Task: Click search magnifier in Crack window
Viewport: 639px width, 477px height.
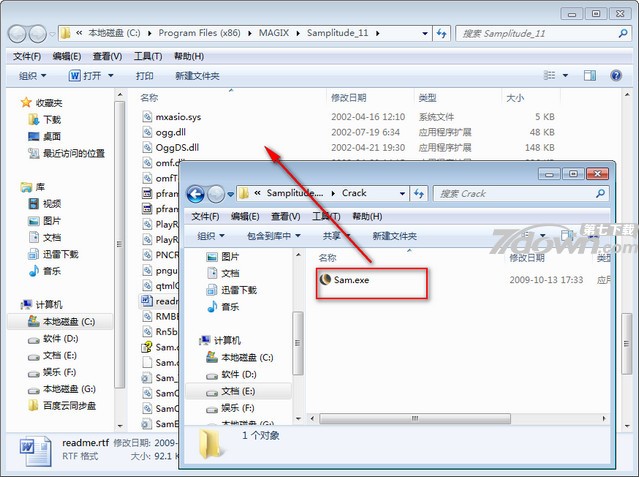Action: coord(600,193)
